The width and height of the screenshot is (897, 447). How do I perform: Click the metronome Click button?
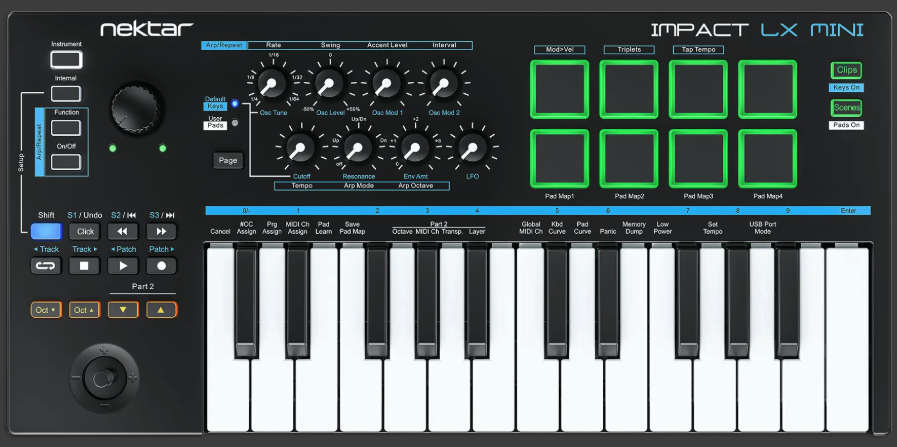[x=84, y=231]
